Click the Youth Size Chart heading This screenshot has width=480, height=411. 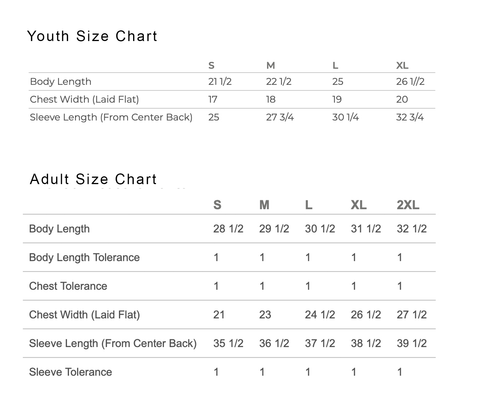pyautogui.click(x=92, y=36)
